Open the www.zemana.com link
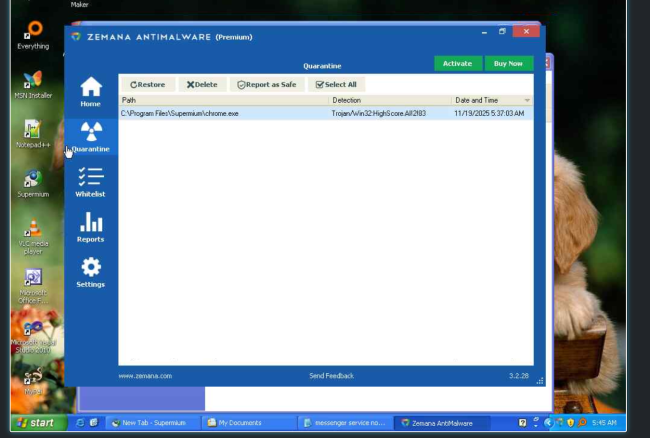Image resolution: width=650 pixels, height=438 pixels. 145,376
